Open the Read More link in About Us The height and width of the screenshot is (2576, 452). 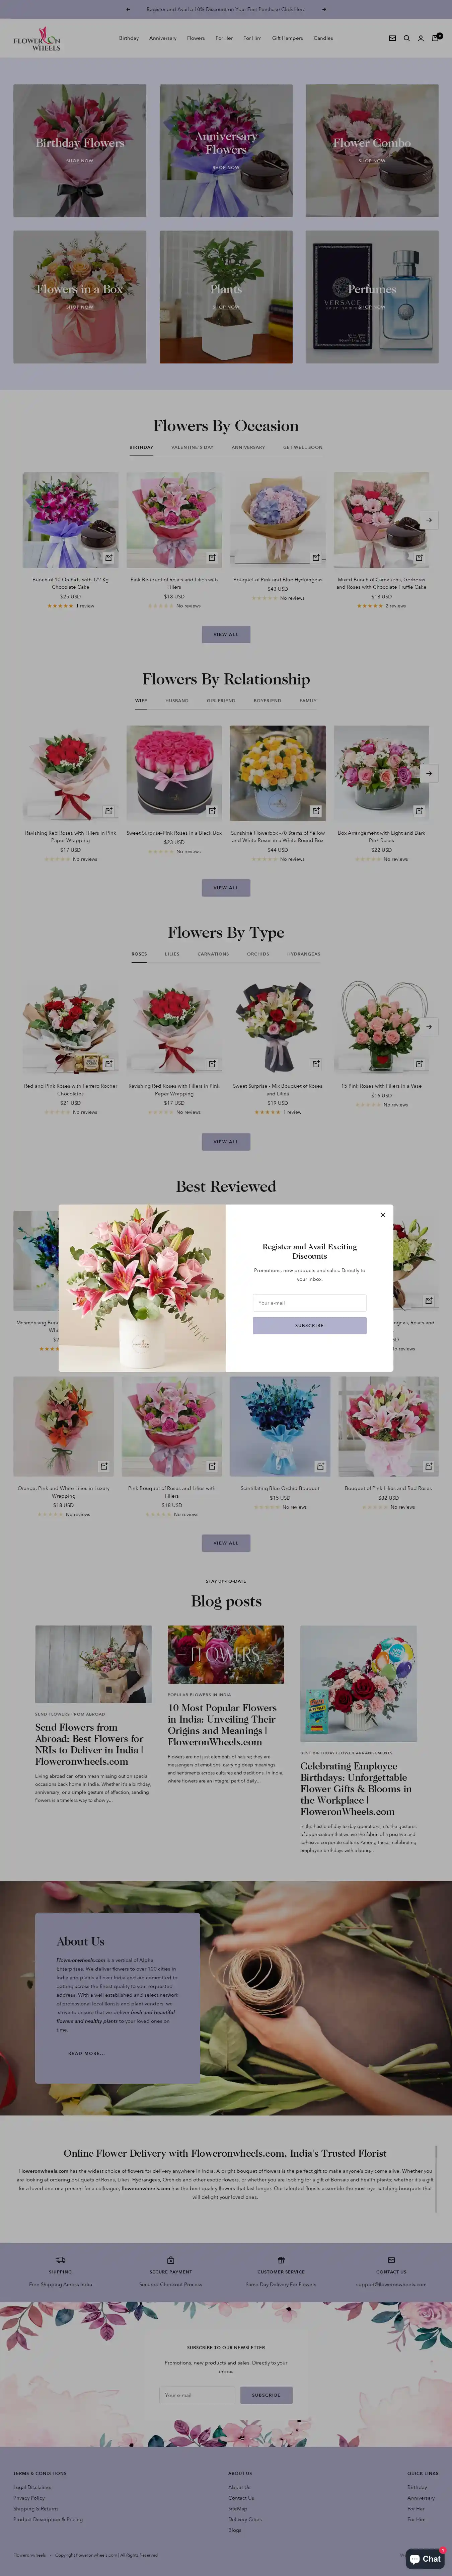click(85, 2053)
